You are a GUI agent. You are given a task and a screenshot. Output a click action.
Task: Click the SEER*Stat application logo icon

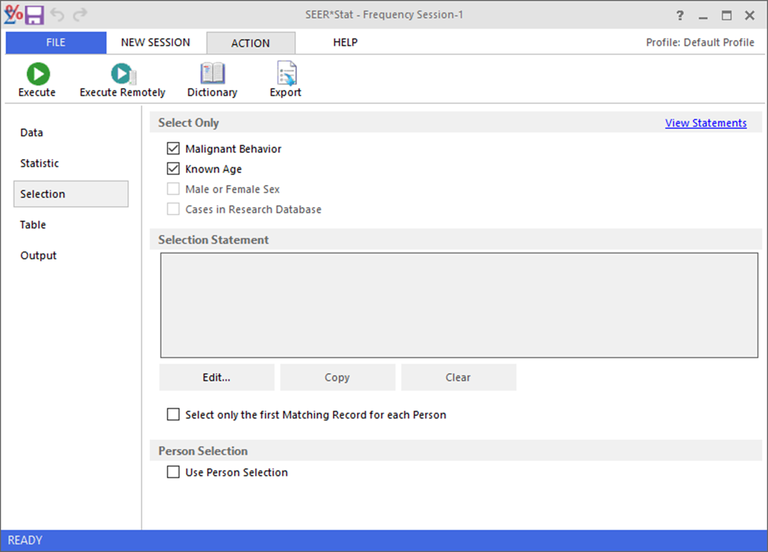13,15
